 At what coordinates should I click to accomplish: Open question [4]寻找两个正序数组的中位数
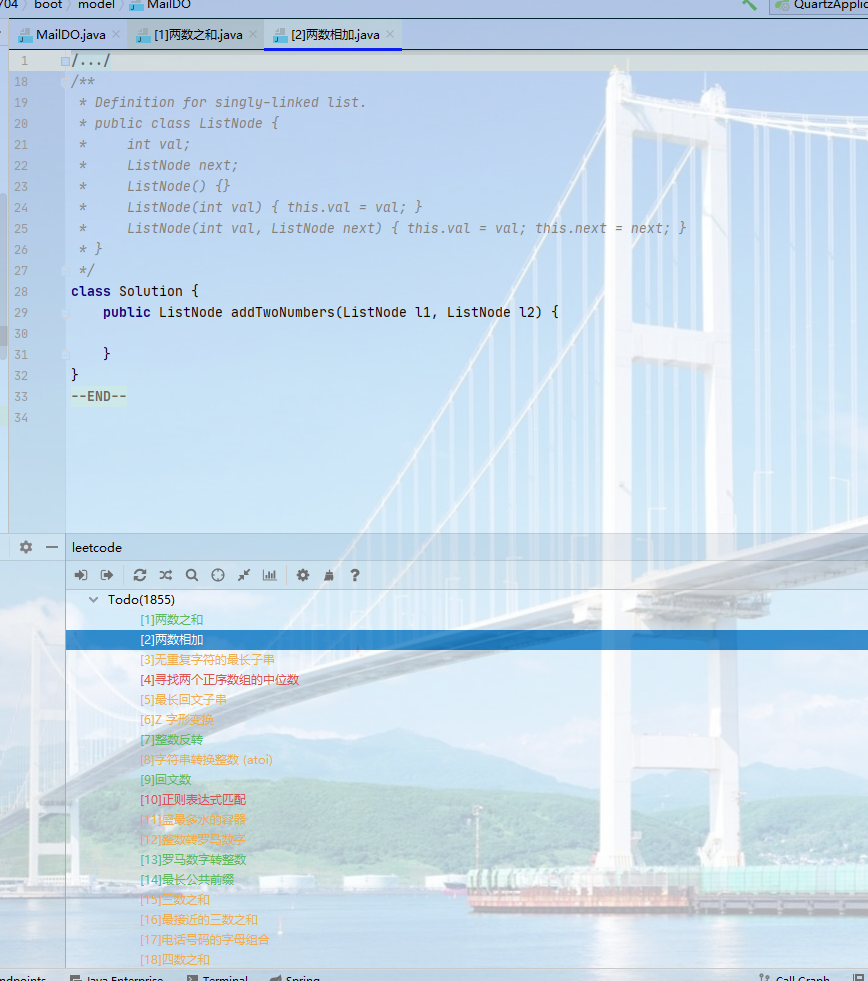click(x=219, y=680)
